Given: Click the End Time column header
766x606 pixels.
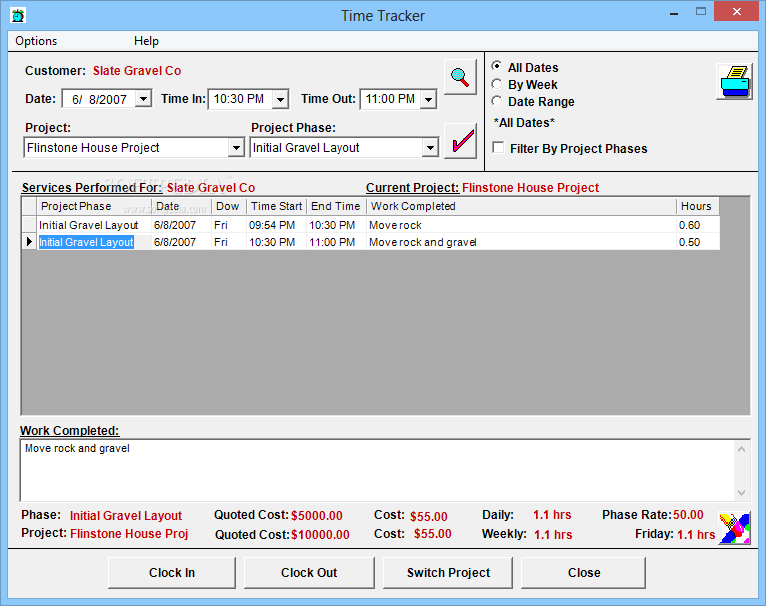Looking at the screenshot, I should pos(336,206).
